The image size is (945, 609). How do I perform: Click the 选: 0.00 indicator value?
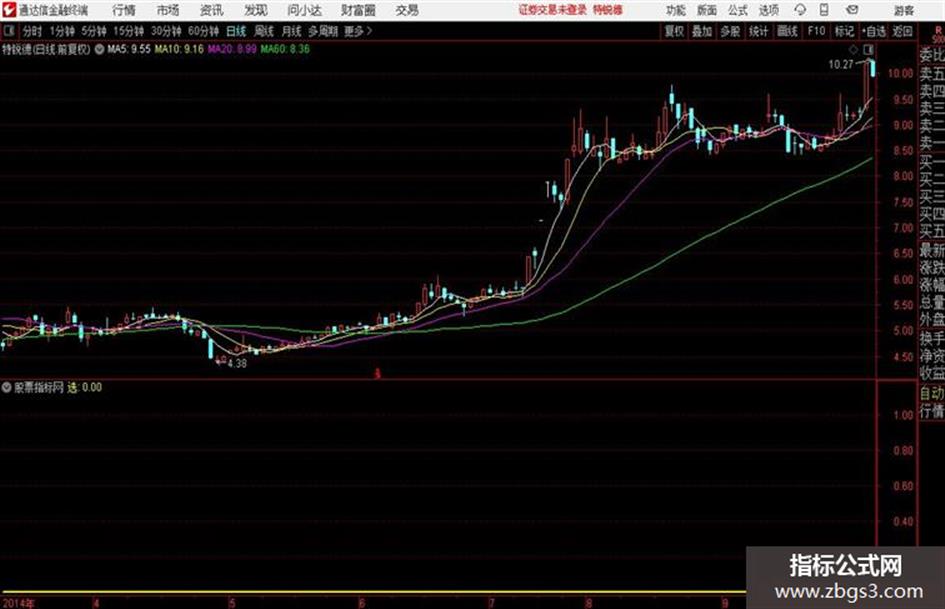coord(84,387)
